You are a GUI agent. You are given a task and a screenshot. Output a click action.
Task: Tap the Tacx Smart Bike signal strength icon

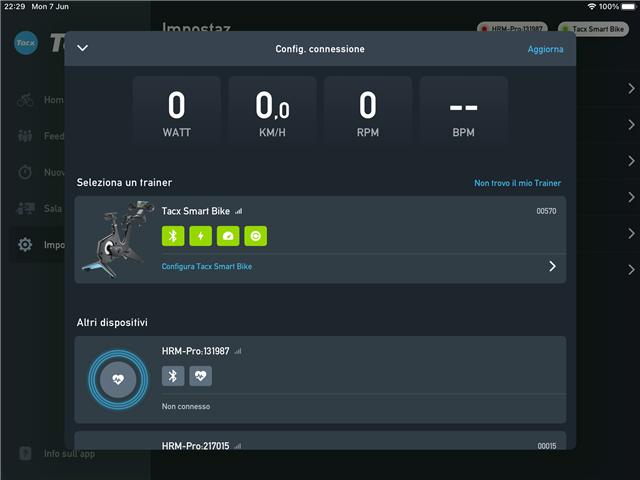tap(239, 211)
